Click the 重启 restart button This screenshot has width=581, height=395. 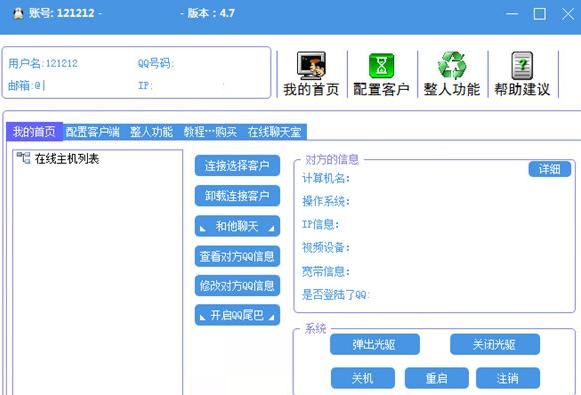(x=436, y=378)
